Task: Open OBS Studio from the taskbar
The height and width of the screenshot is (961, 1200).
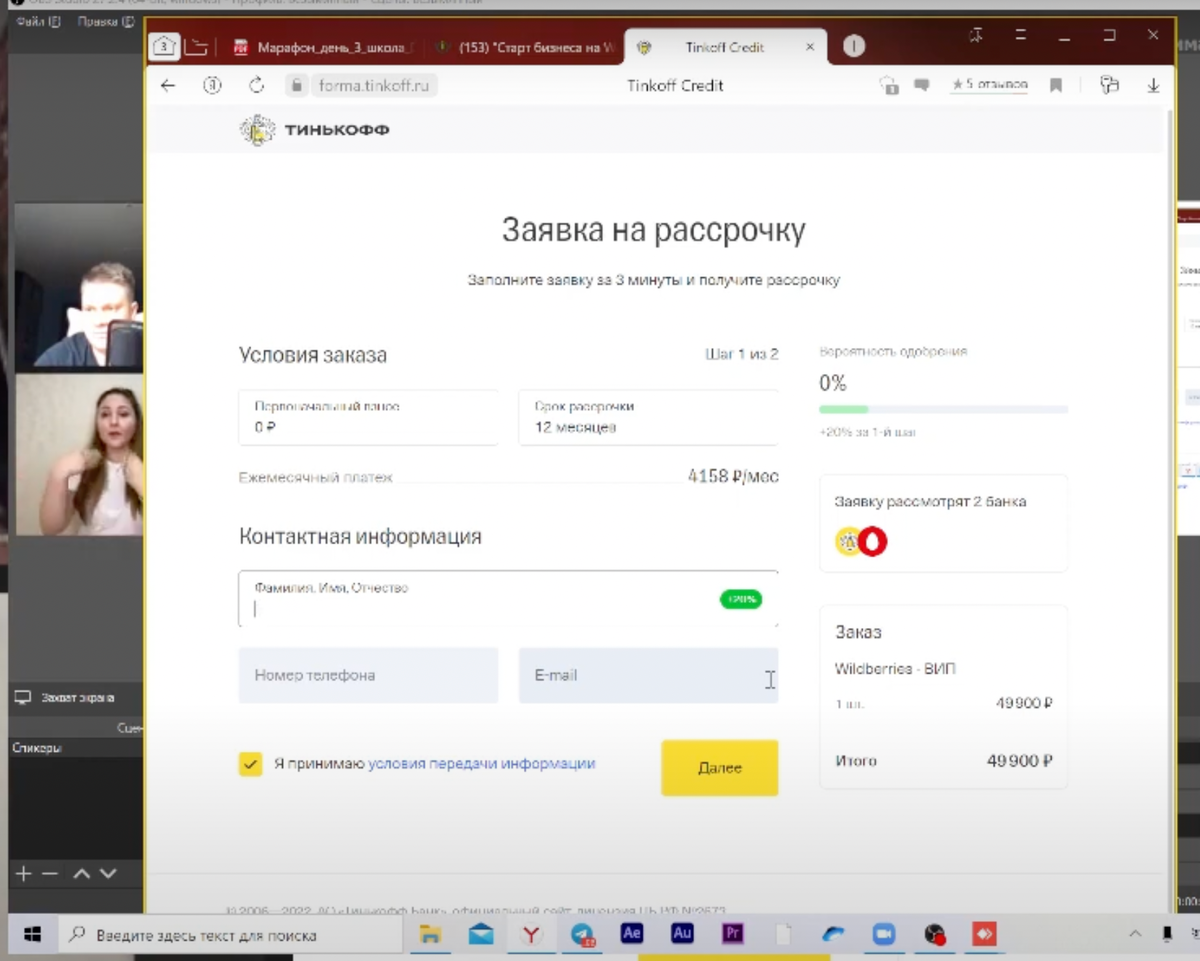Action: click(x=934, y=935)
